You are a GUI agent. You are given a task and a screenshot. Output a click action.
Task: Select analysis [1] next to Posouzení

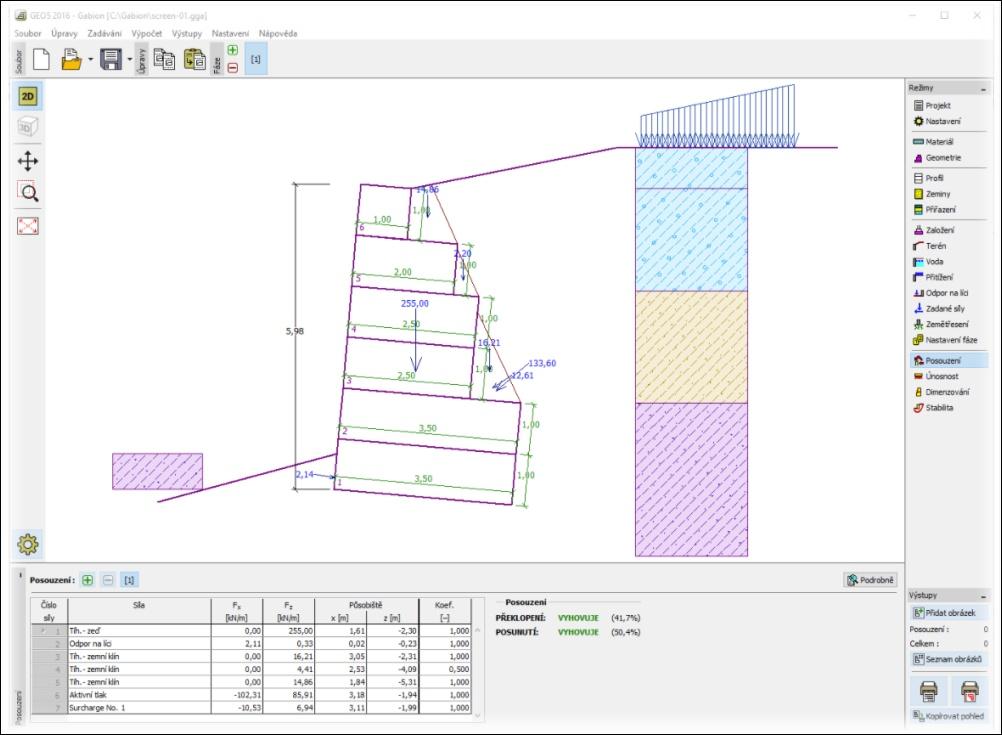click(129, 580)
